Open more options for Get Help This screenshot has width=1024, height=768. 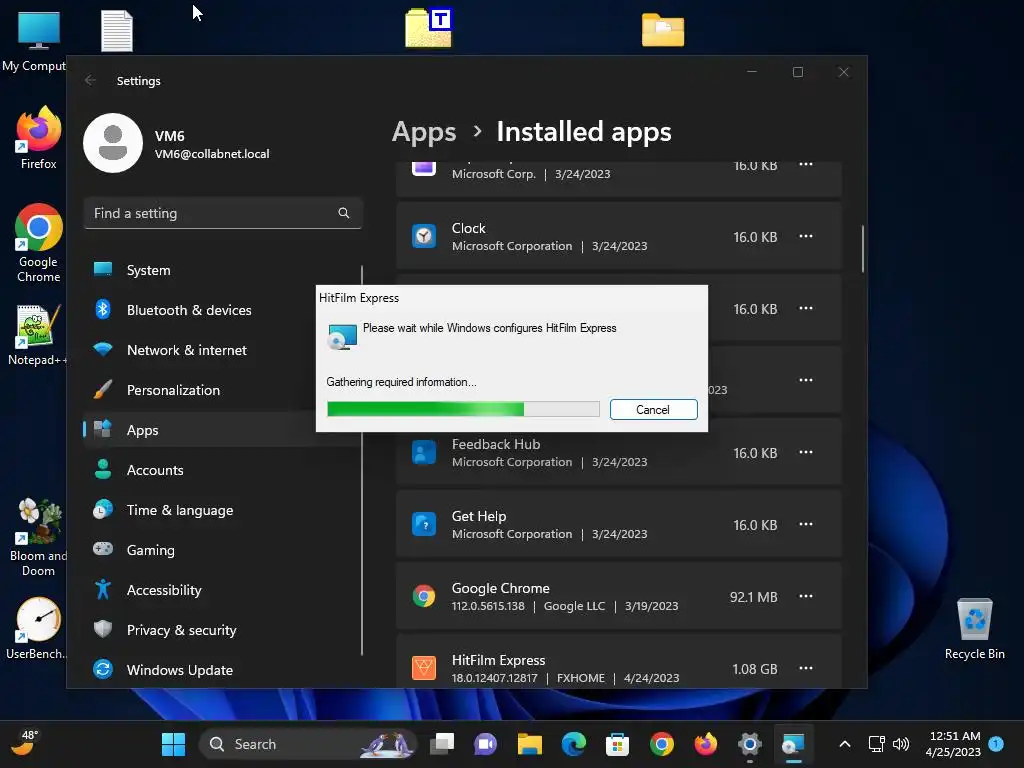[806, 524]
